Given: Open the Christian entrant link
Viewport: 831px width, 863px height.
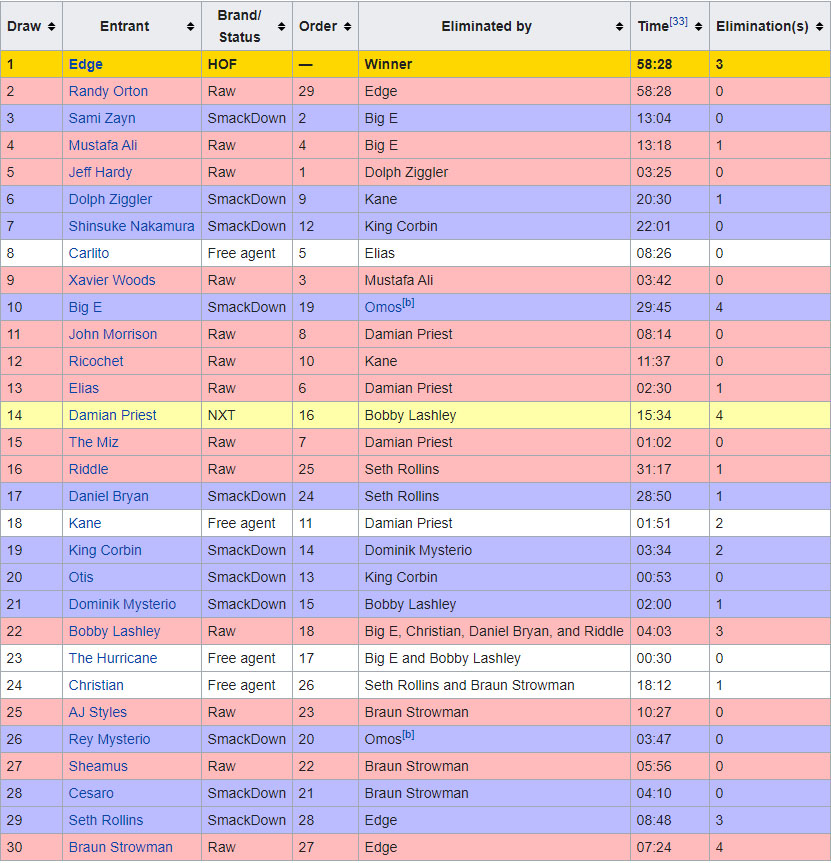Looking at the screenshot, I should click(96, 685).
